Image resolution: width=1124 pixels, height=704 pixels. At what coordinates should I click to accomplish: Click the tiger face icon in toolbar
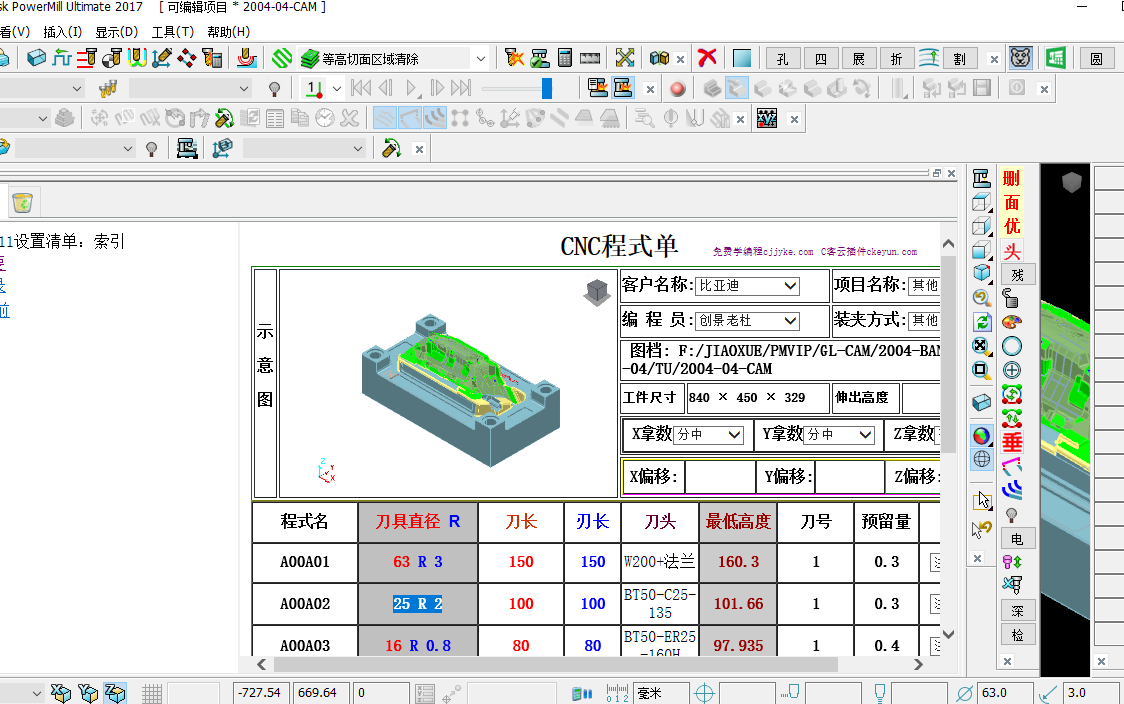pos(1021,58)
